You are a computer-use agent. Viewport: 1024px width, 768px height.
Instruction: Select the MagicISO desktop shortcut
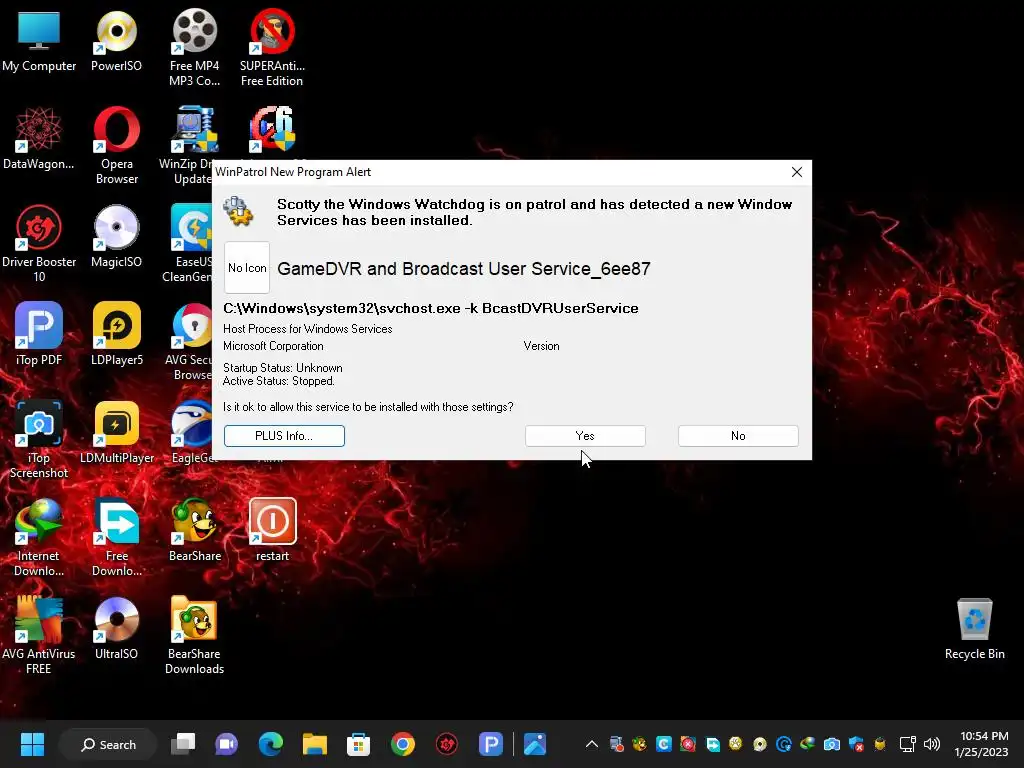(x=116, y=236)
